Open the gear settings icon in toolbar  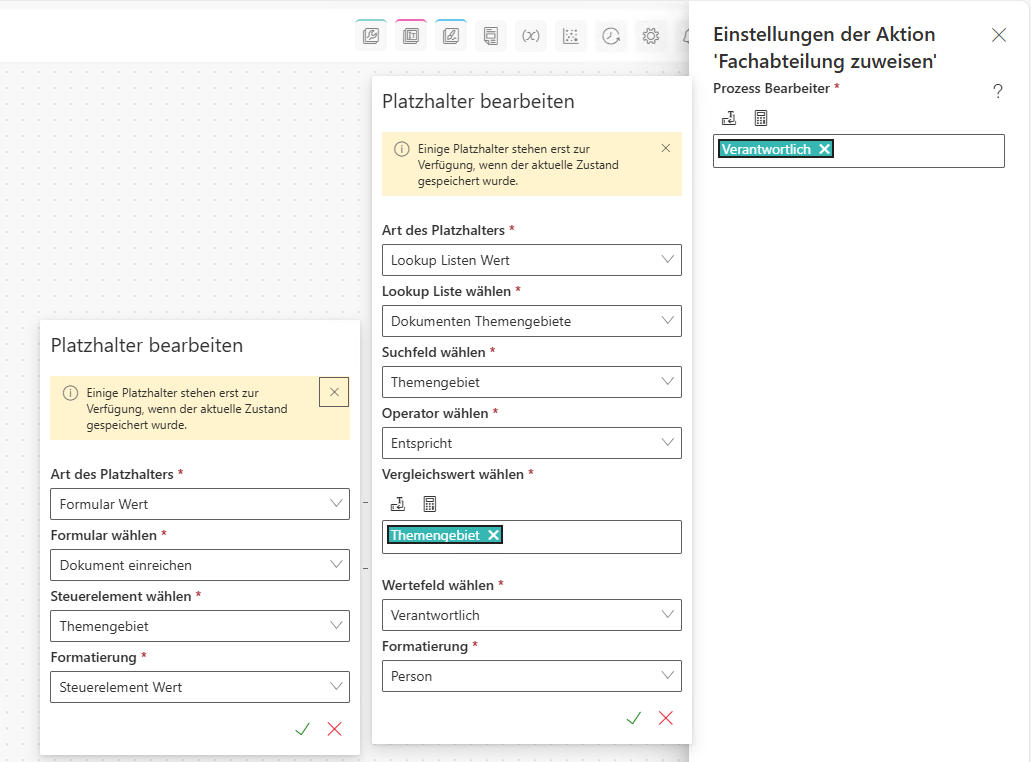[x=651, y=36]
